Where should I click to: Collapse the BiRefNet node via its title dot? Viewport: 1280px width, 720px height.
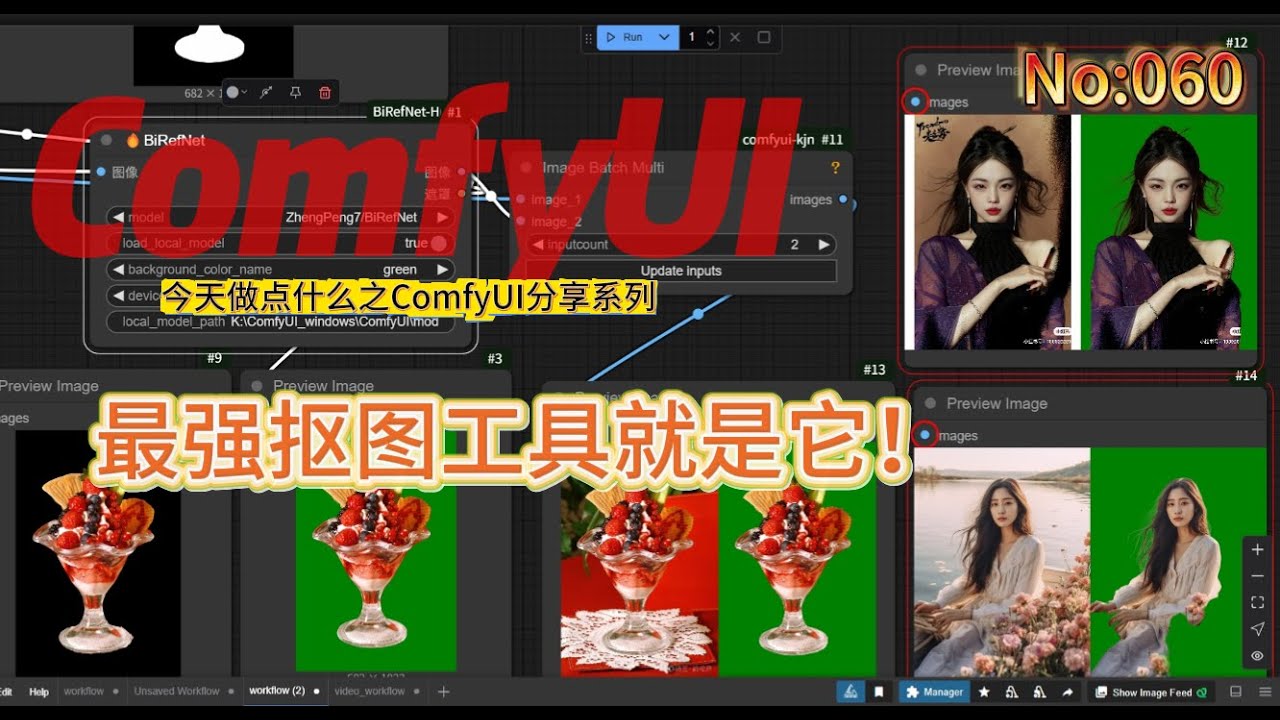pos(106,140)
